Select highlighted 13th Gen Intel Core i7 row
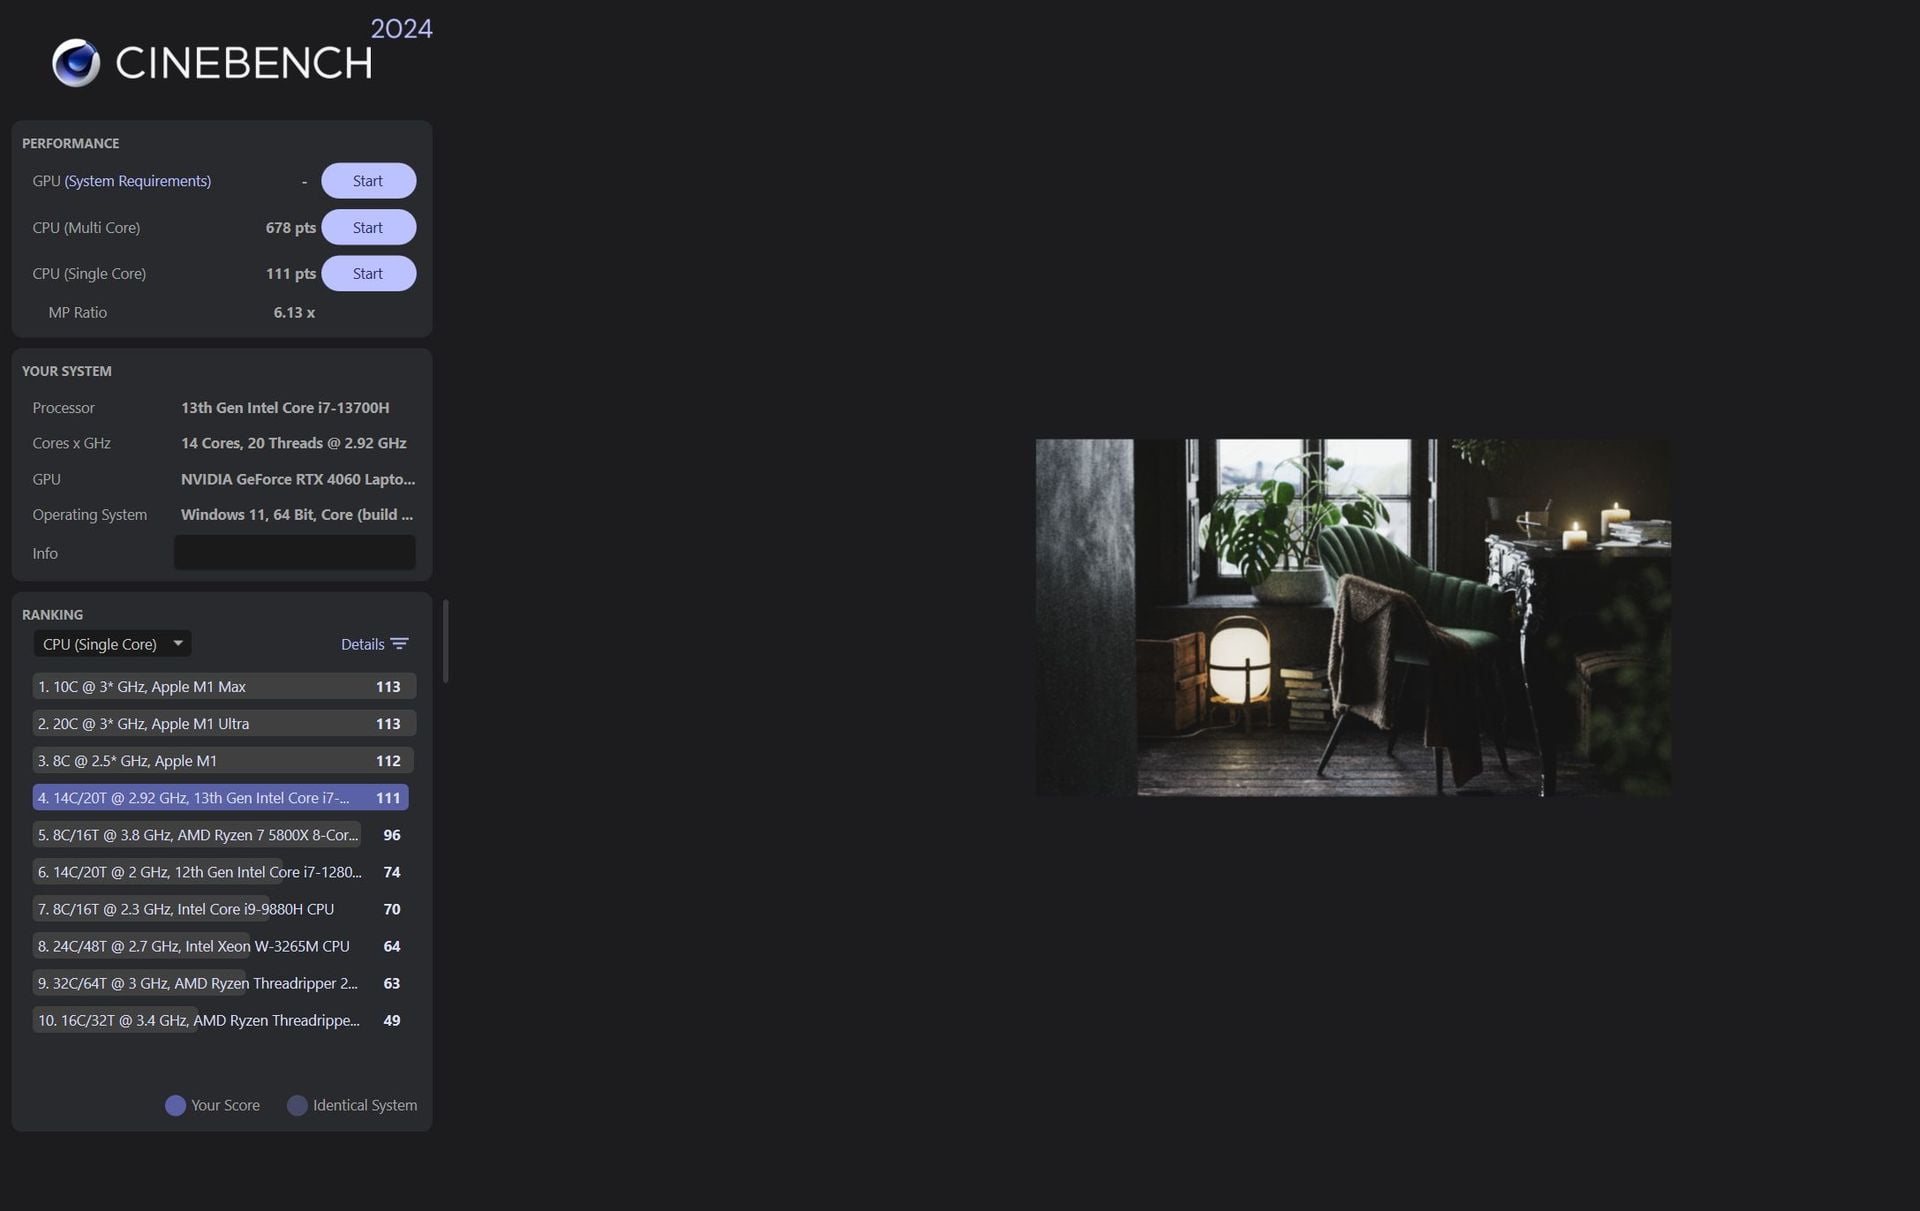1920x1211 pixels. coord(221,797)
